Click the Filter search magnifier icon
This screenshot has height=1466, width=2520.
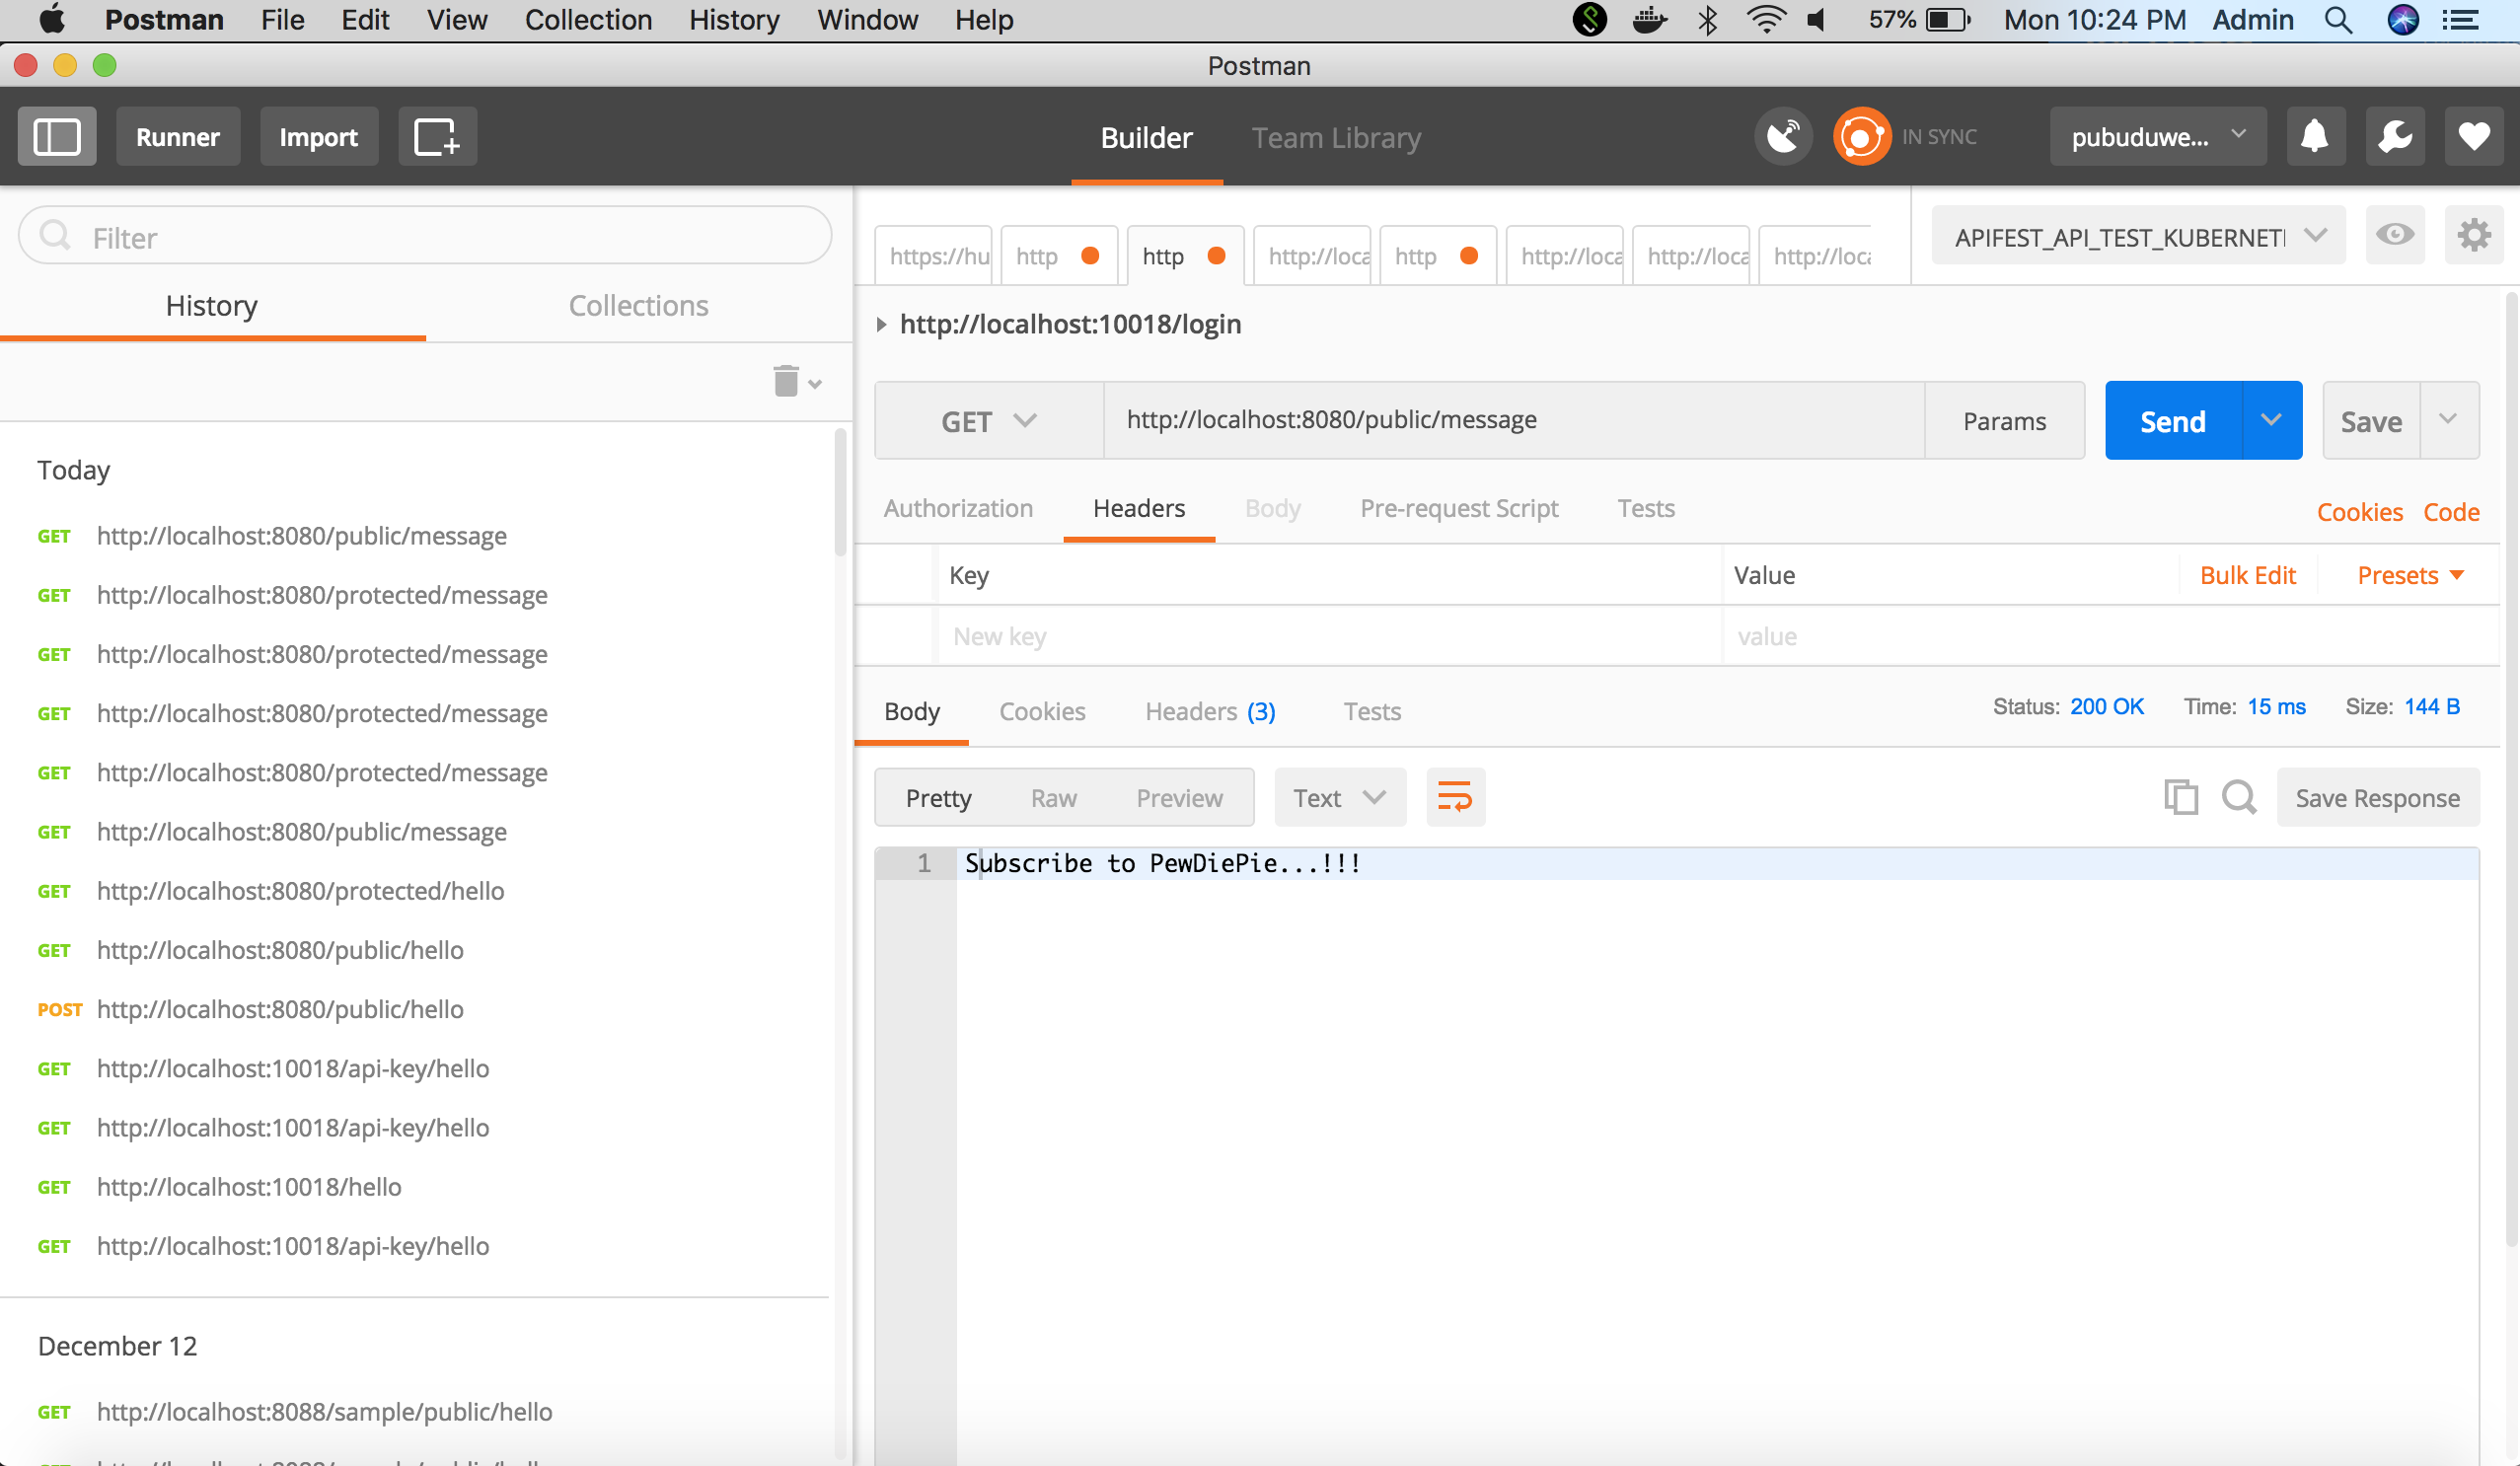point(55,236)
